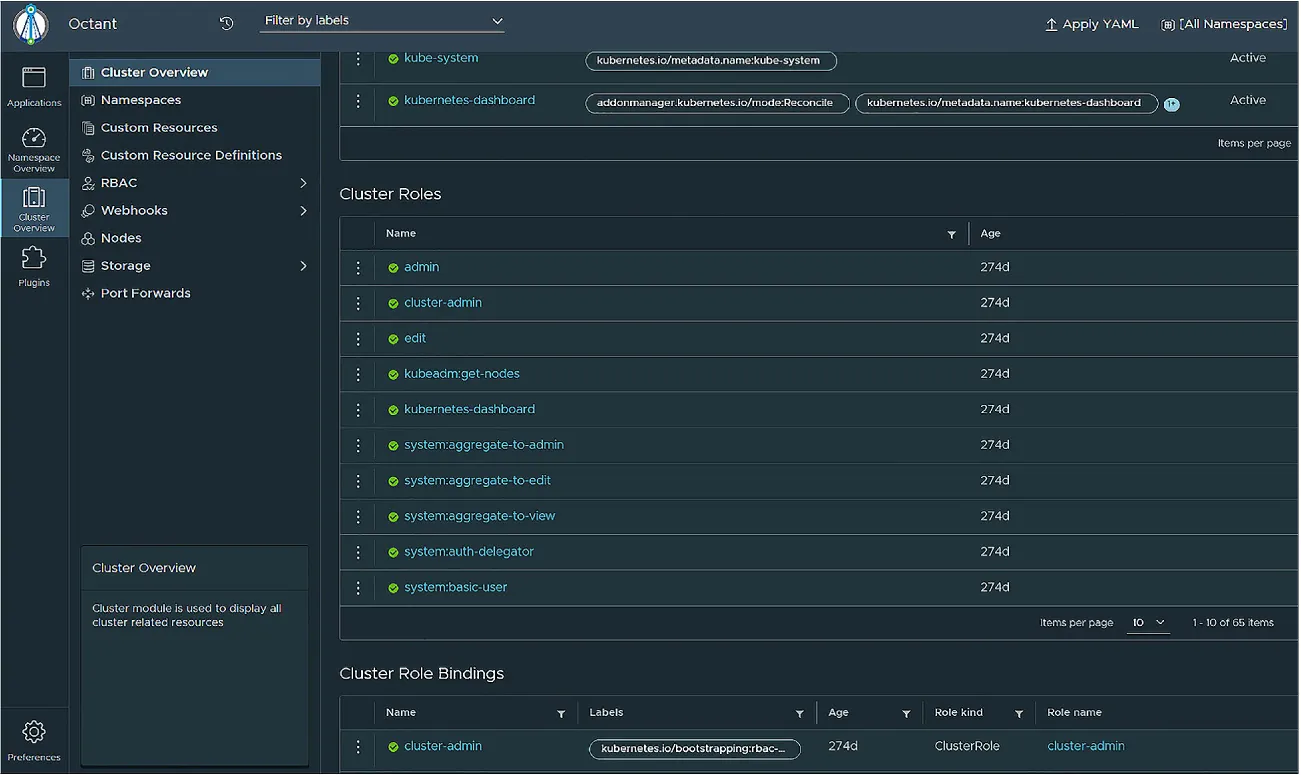Open the Name column filter in Cluster Roles
Screen dimensions: 1301x775
951,233
